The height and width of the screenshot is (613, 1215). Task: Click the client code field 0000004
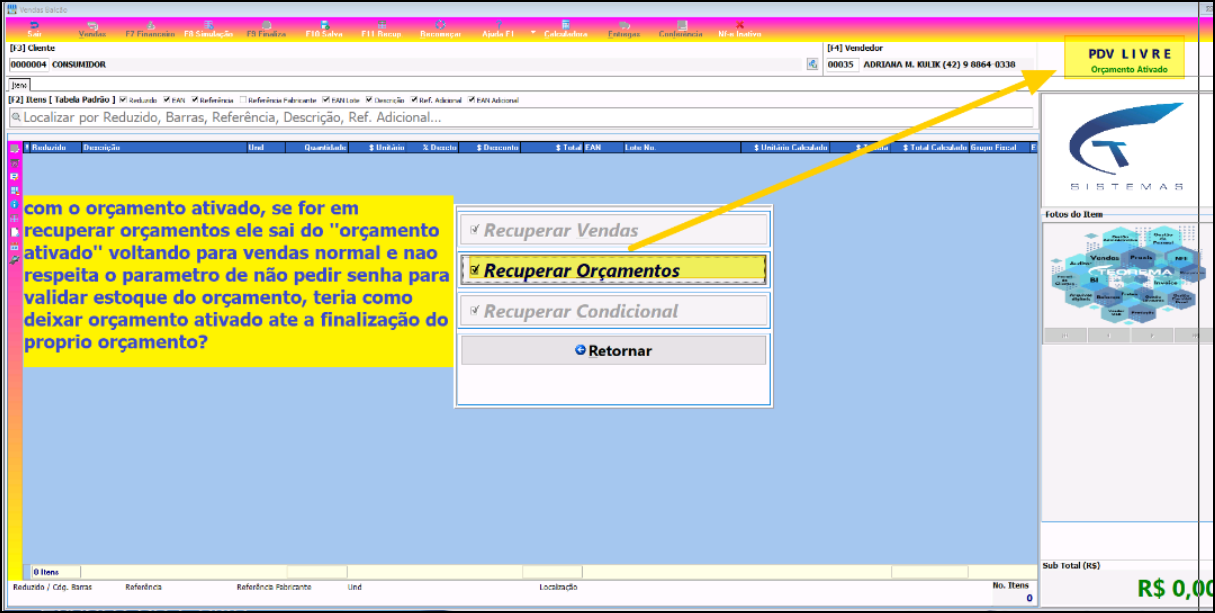pyautogui.click(x=28, y=64)
